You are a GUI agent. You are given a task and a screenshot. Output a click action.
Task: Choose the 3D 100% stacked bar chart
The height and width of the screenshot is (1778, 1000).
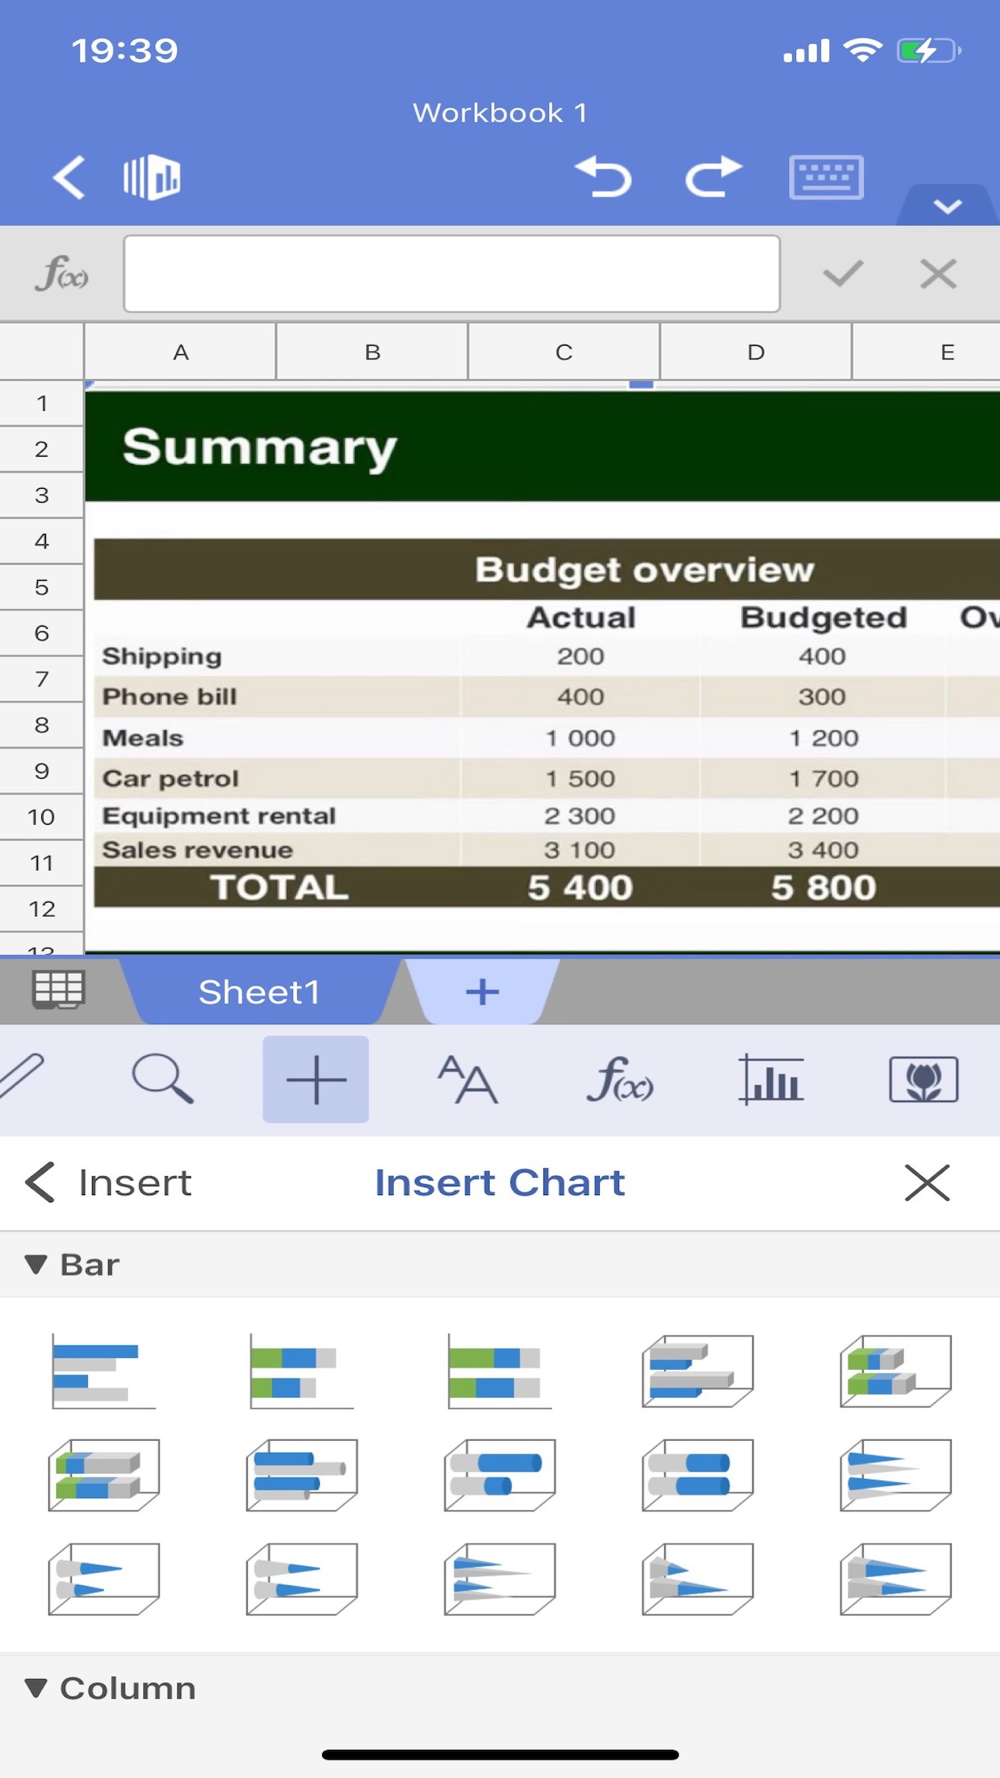coord(104,1475)
